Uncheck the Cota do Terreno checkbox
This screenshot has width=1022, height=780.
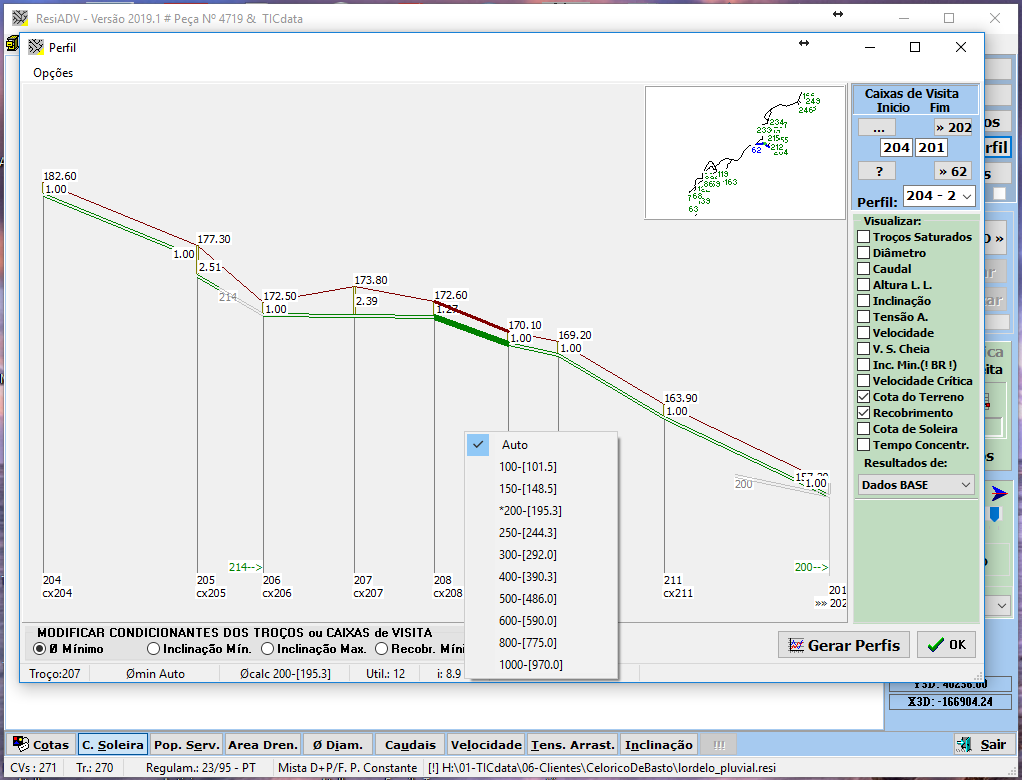coord(863,397)
